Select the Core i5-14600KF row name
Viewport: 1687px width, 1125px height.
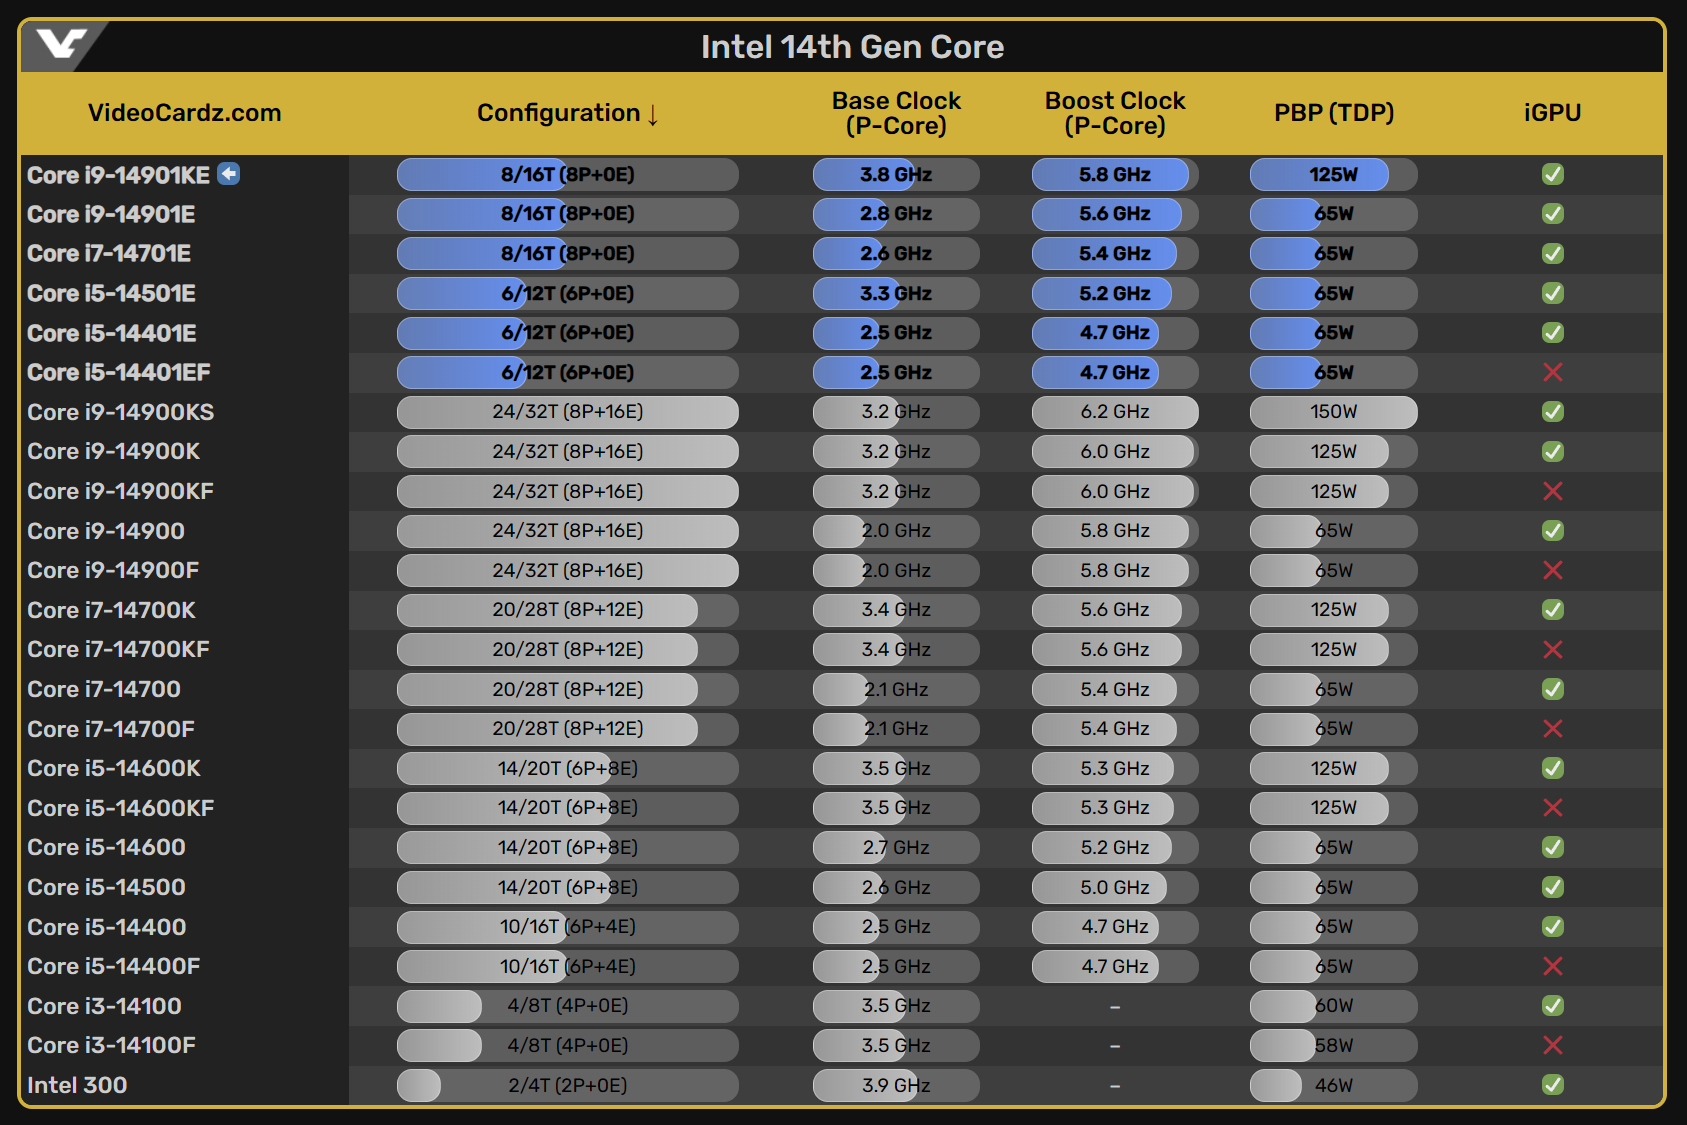(121, 808)
